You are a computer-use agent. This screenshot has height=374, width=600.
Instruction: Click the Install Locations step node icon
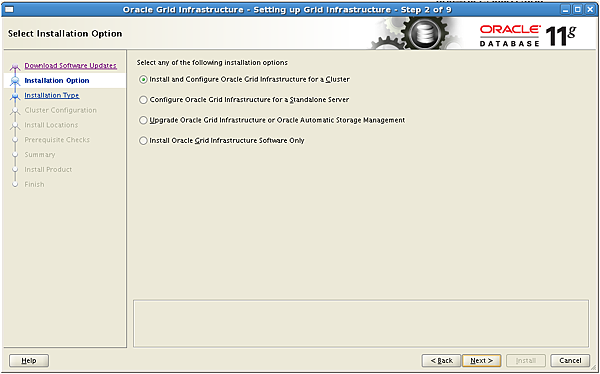[x=15, y=126]
